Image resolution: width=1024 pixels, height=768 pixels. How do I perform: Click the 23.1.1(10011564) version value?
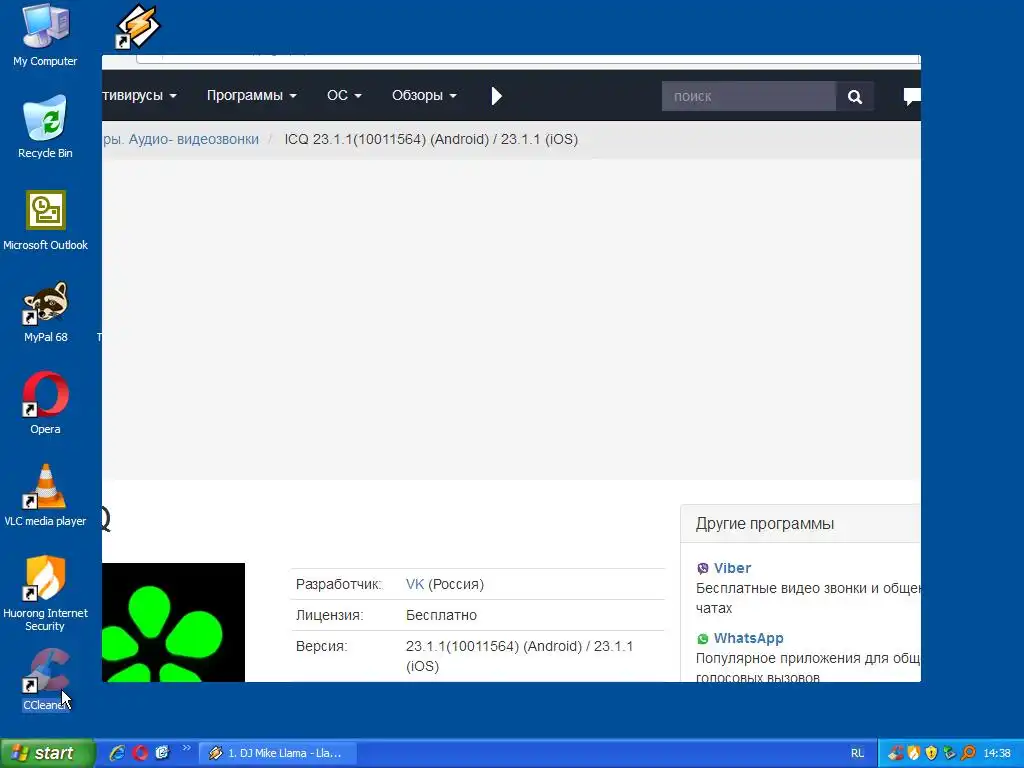point(519,656)
